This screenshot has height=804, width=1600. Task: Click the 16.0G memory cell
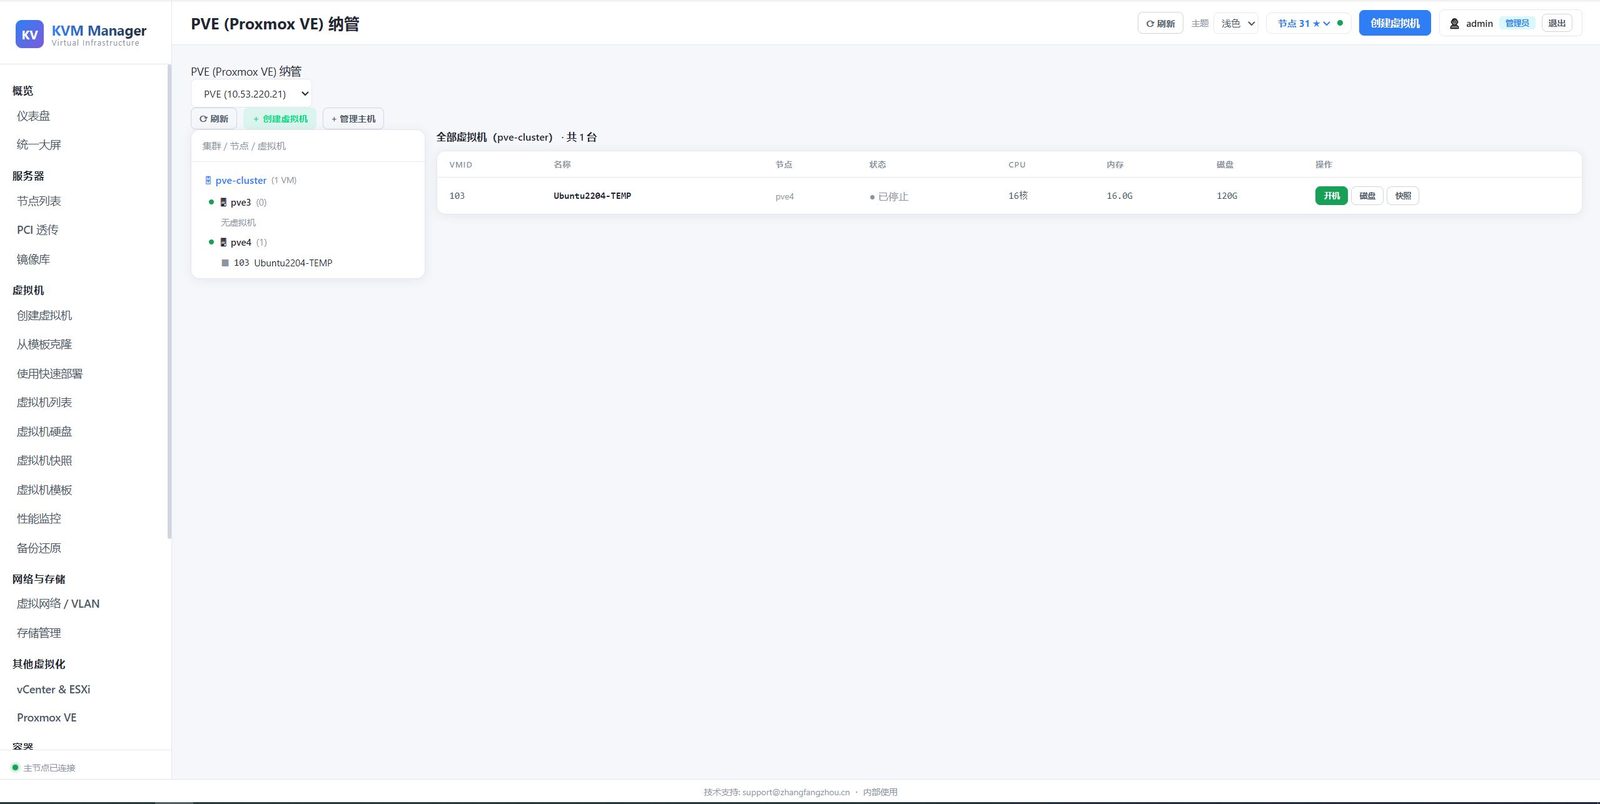[x=1120, y=196]
